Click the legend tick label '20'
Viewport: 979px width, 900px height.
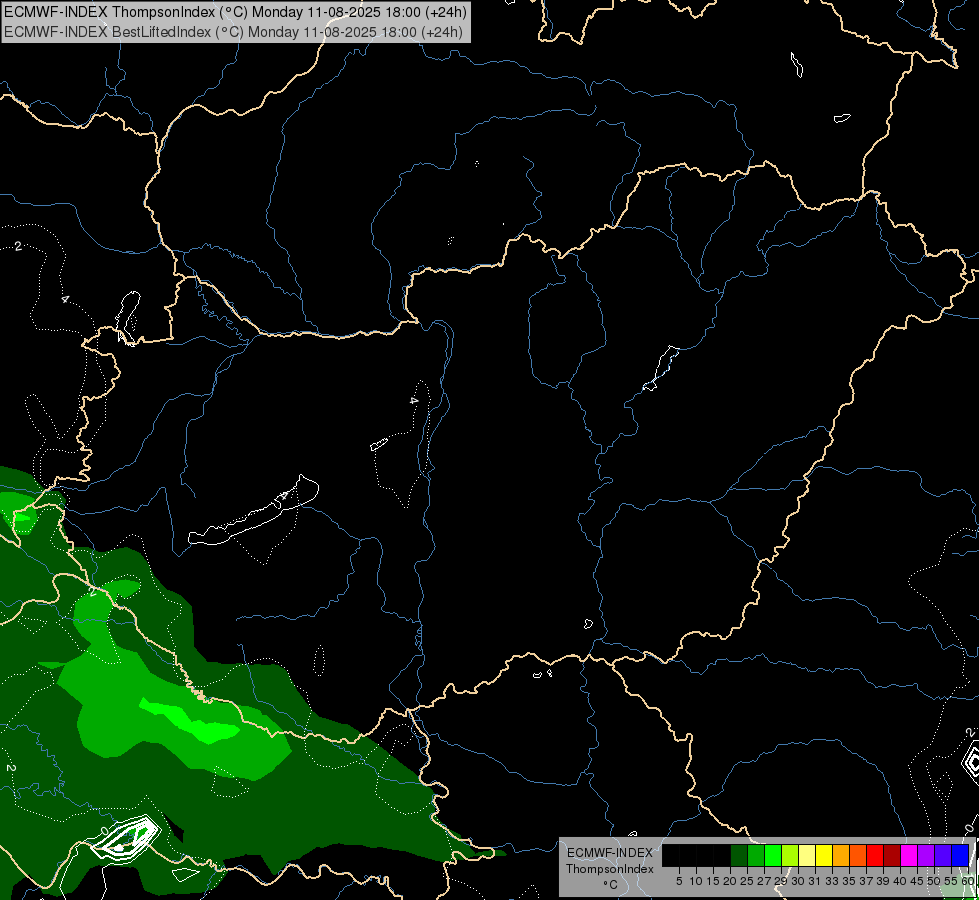[731, 881]
